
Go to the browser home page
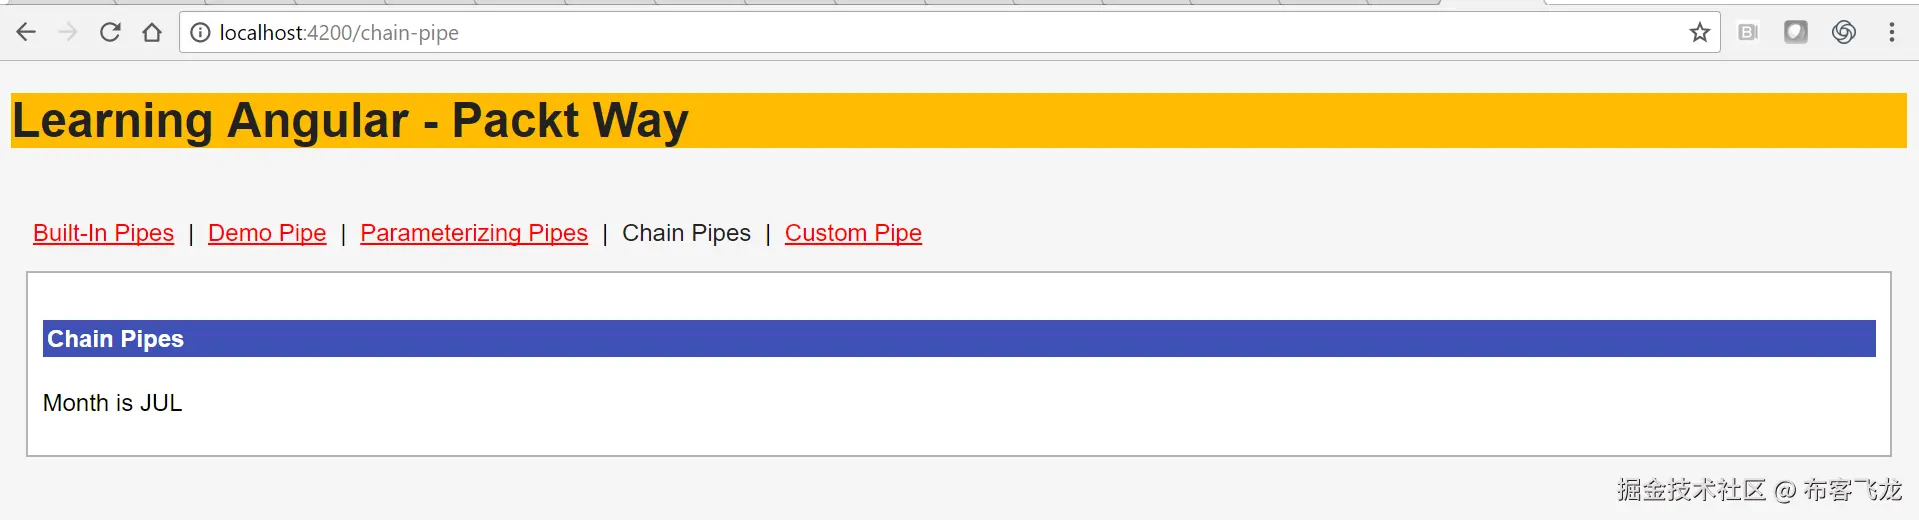pos(152,33)
